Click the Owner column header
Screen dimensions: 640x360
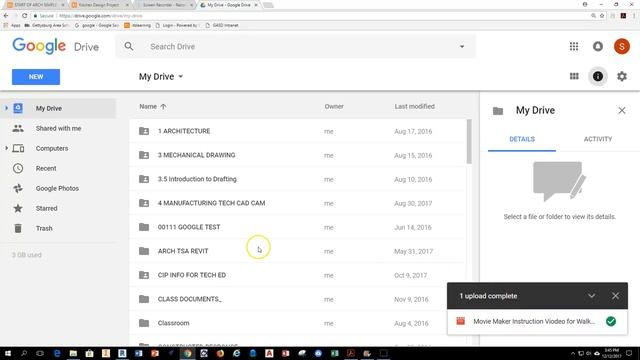point(334,107)
